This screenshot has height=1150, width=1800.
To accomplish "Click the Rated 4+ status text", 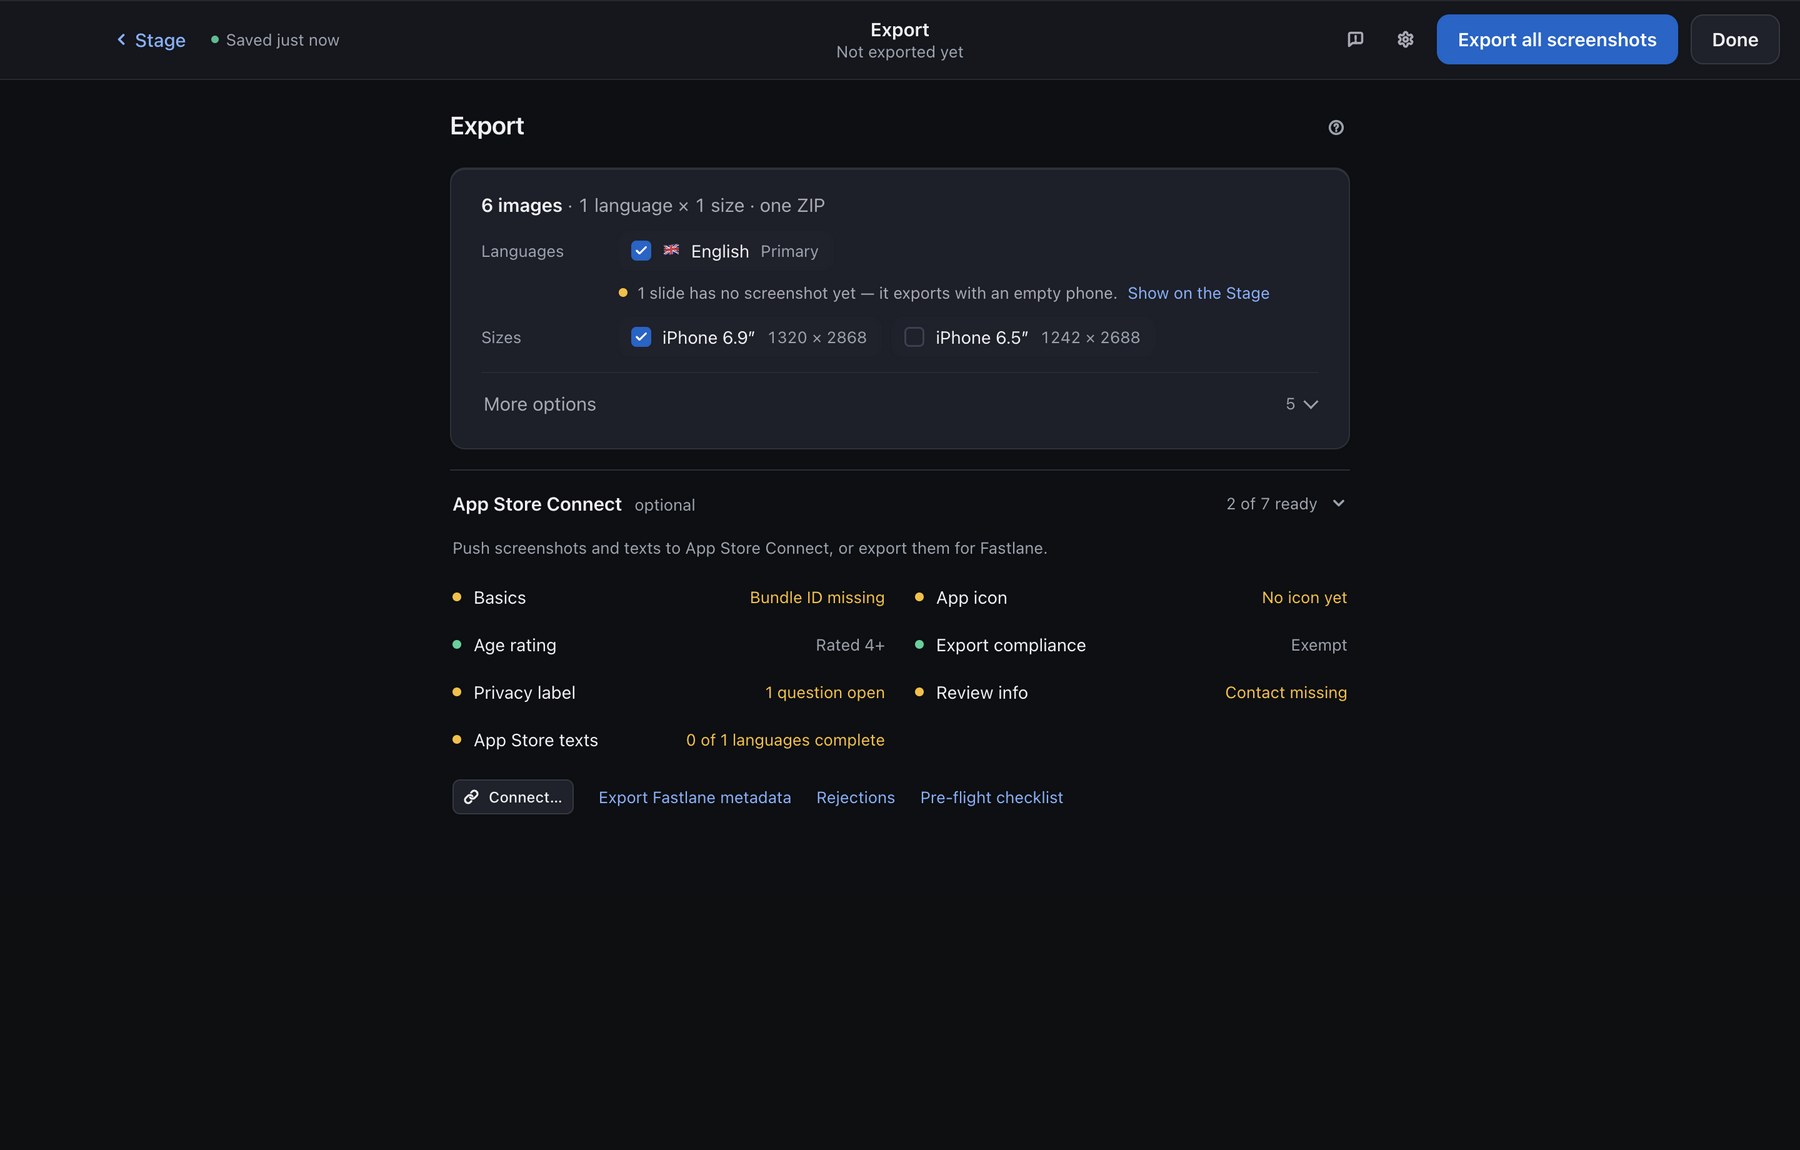I will [x=850, y=645].
